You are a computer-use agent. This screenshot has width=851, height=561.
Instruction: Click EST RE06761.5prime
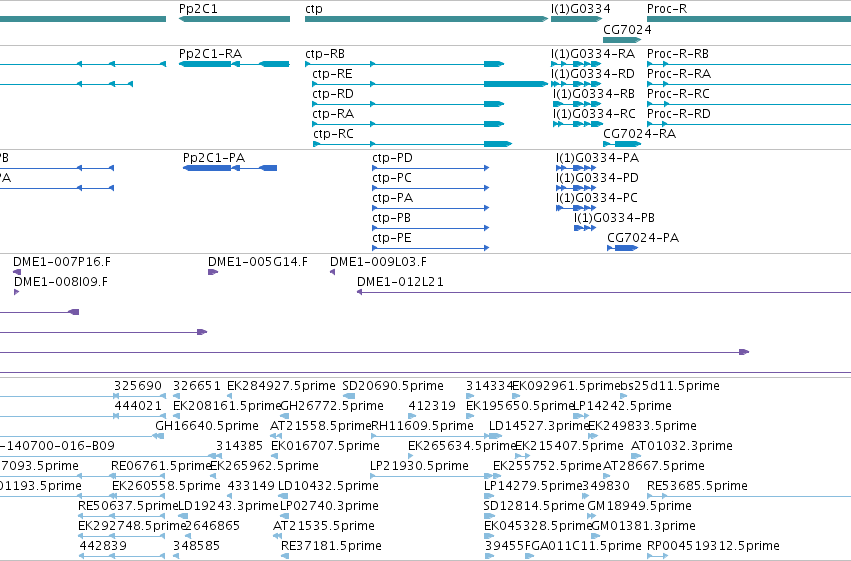tap(139, 476)
